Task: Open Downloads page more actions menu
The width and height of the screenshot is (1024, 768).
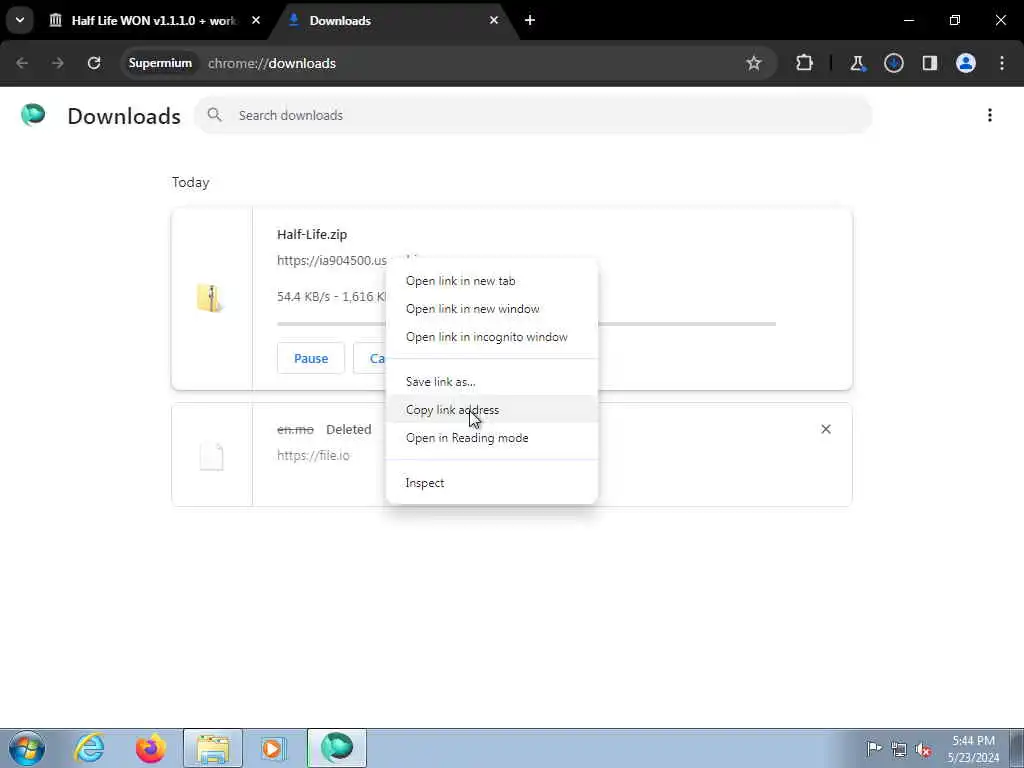Action: (990, 116)
